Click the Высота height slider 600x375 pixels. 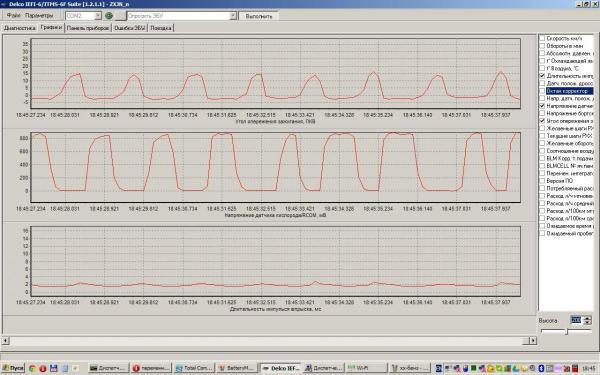[566, 331]
